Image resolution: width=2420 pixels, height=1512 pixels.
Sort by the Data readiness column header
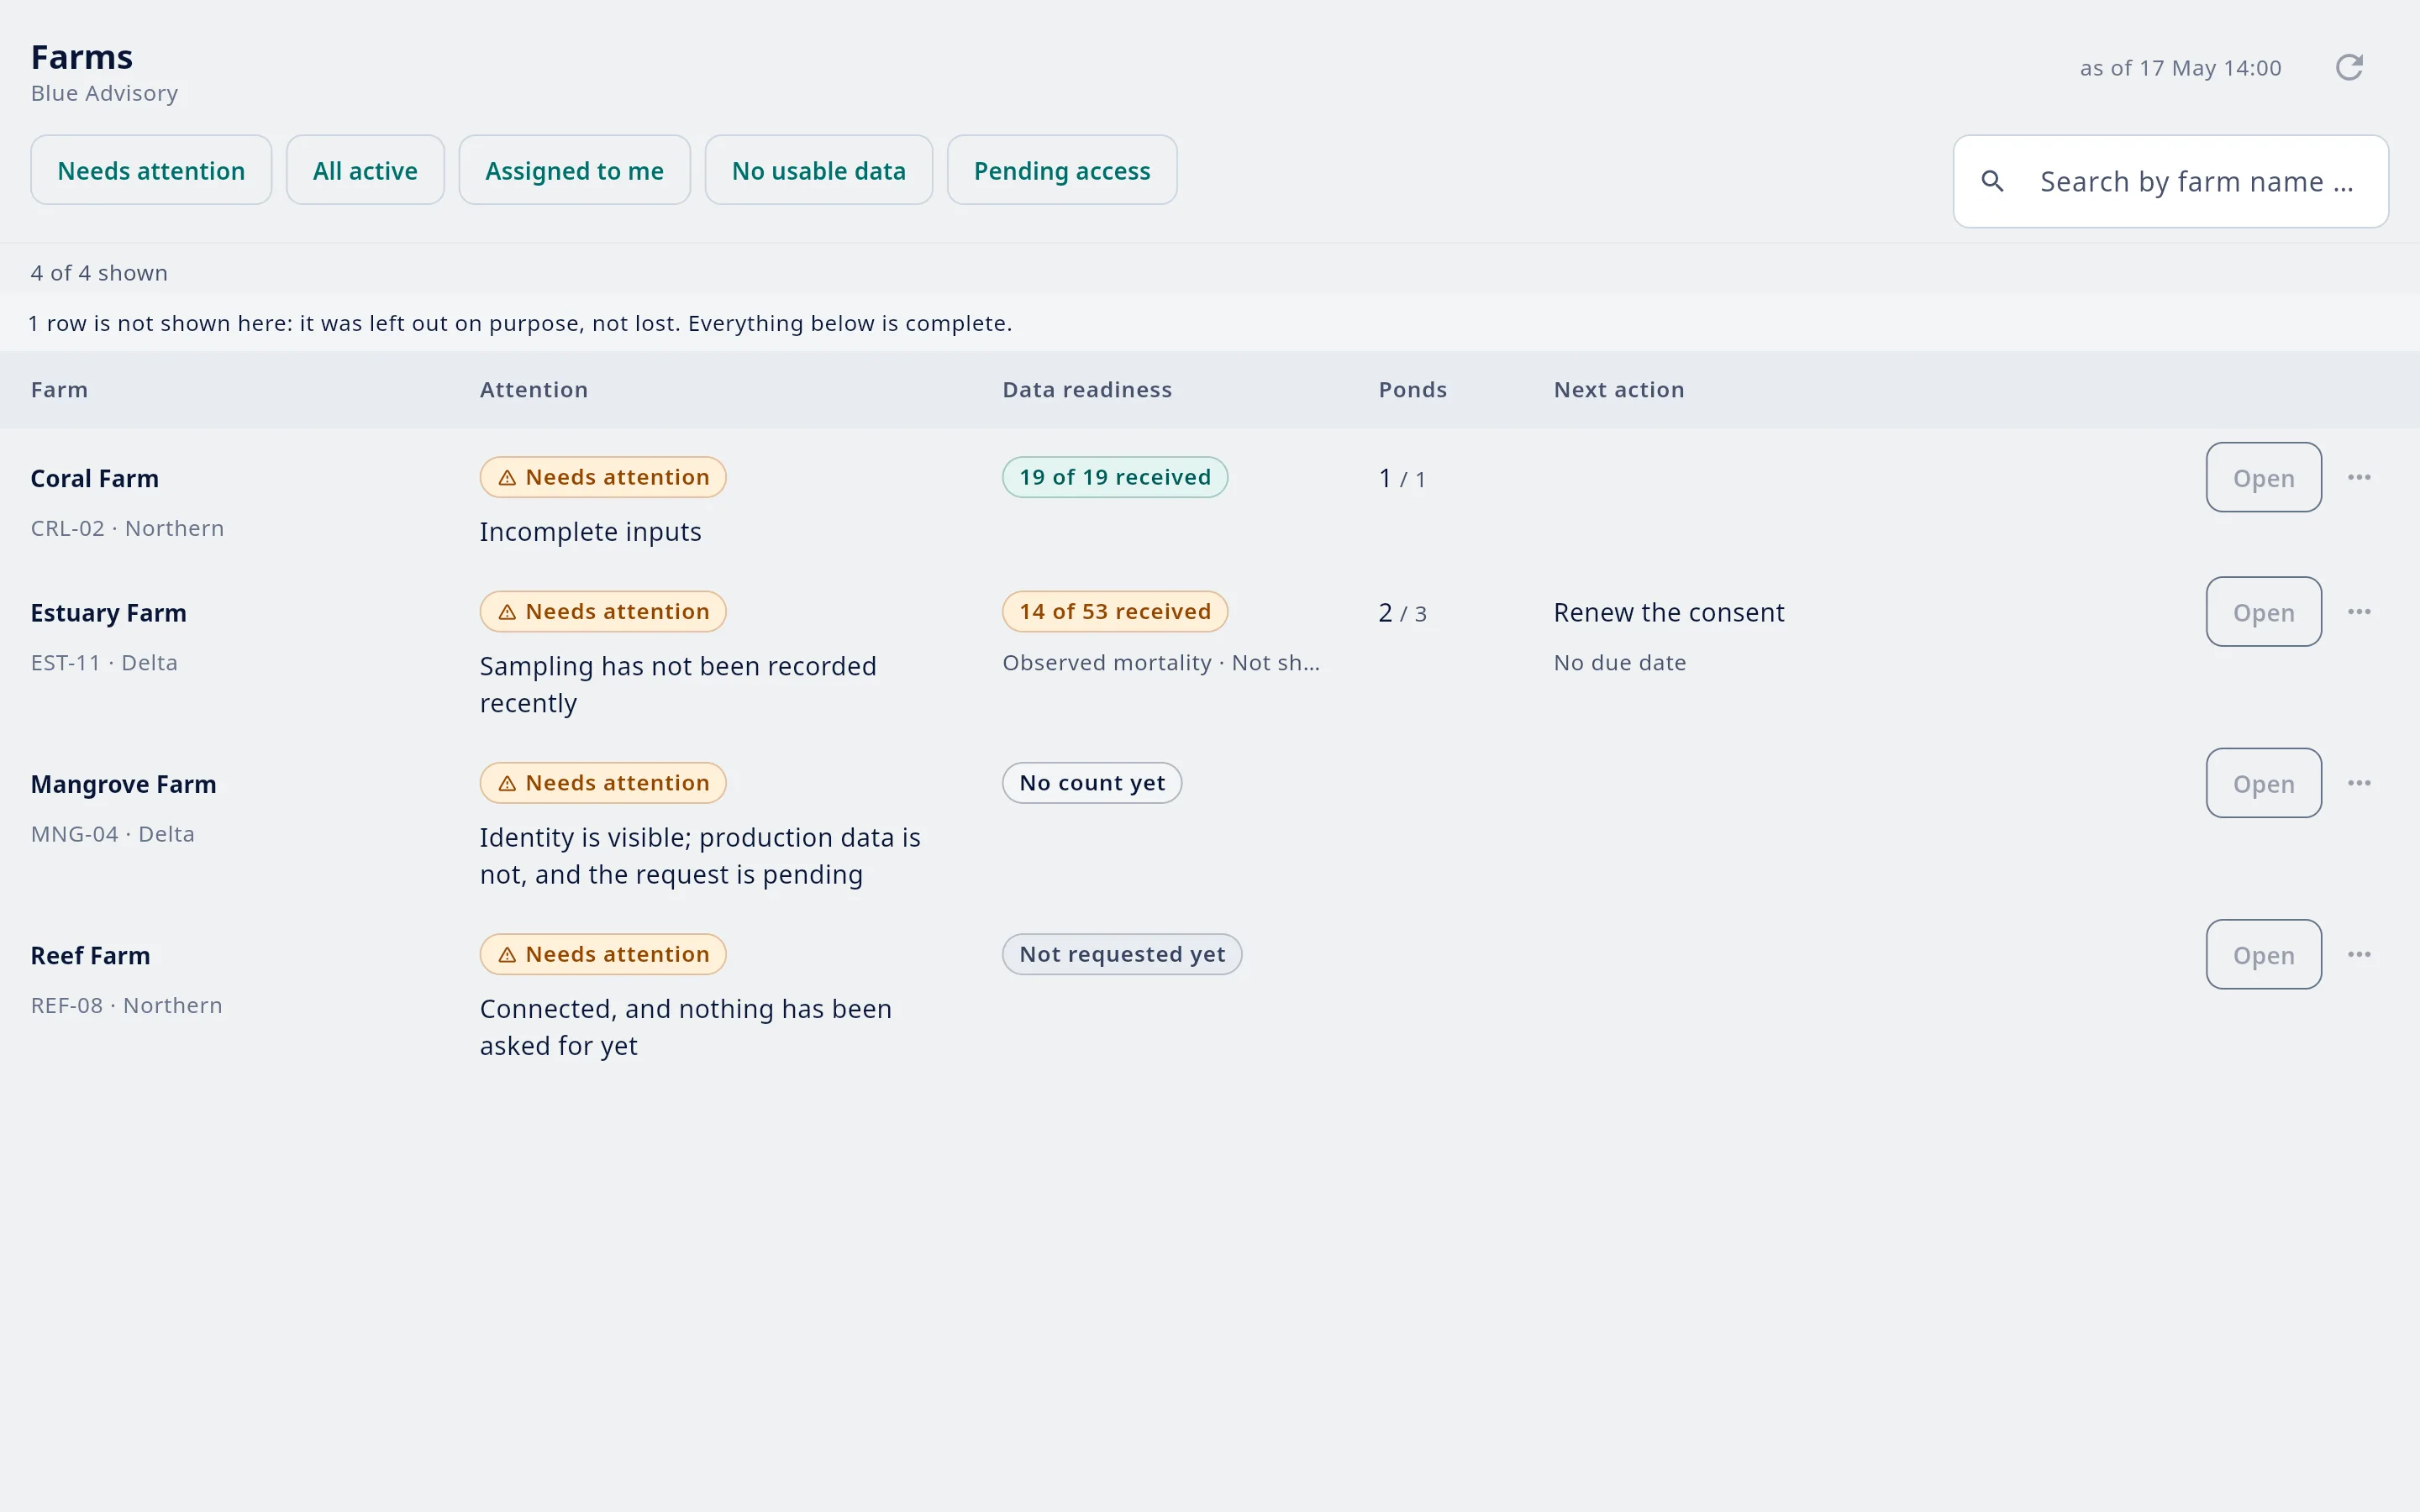coord(1087,390)
